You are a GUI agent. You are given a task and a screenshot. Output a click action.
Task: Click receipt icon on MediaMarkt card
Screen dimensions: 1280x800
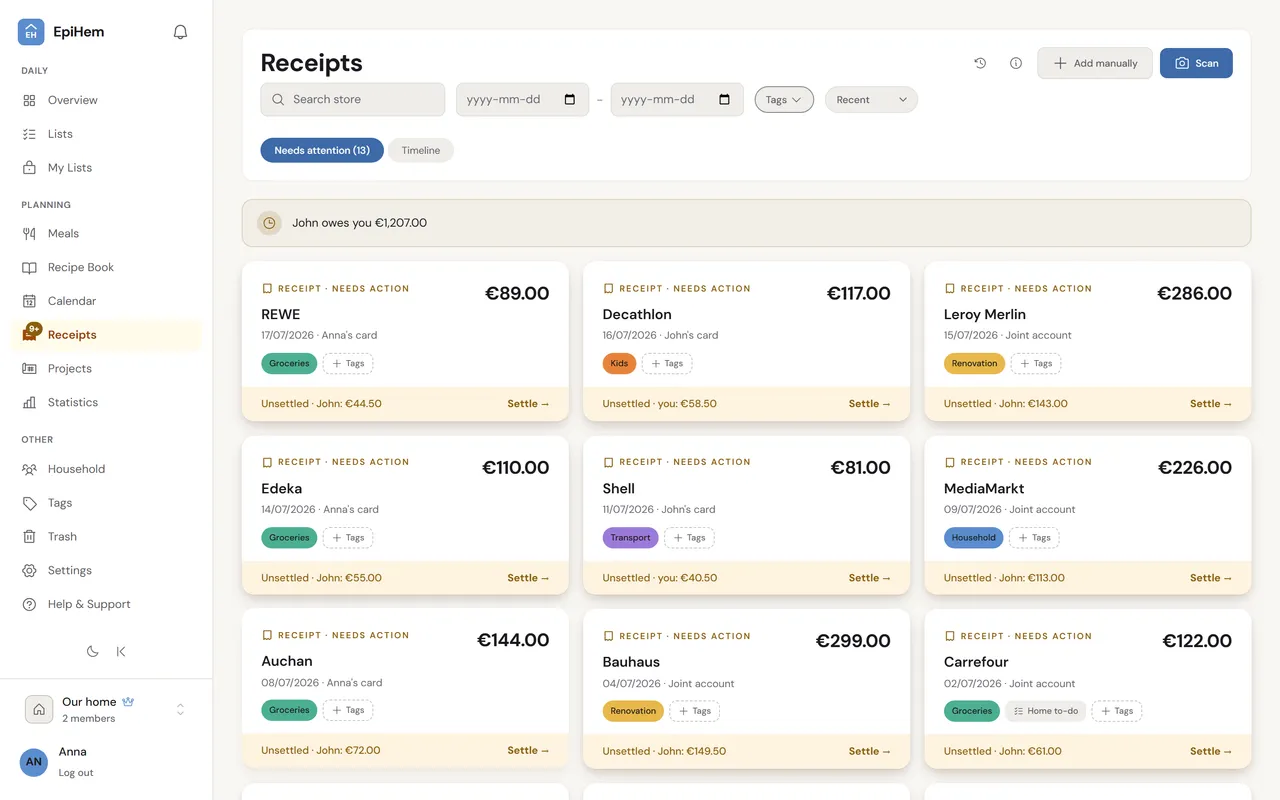[950, 462]
